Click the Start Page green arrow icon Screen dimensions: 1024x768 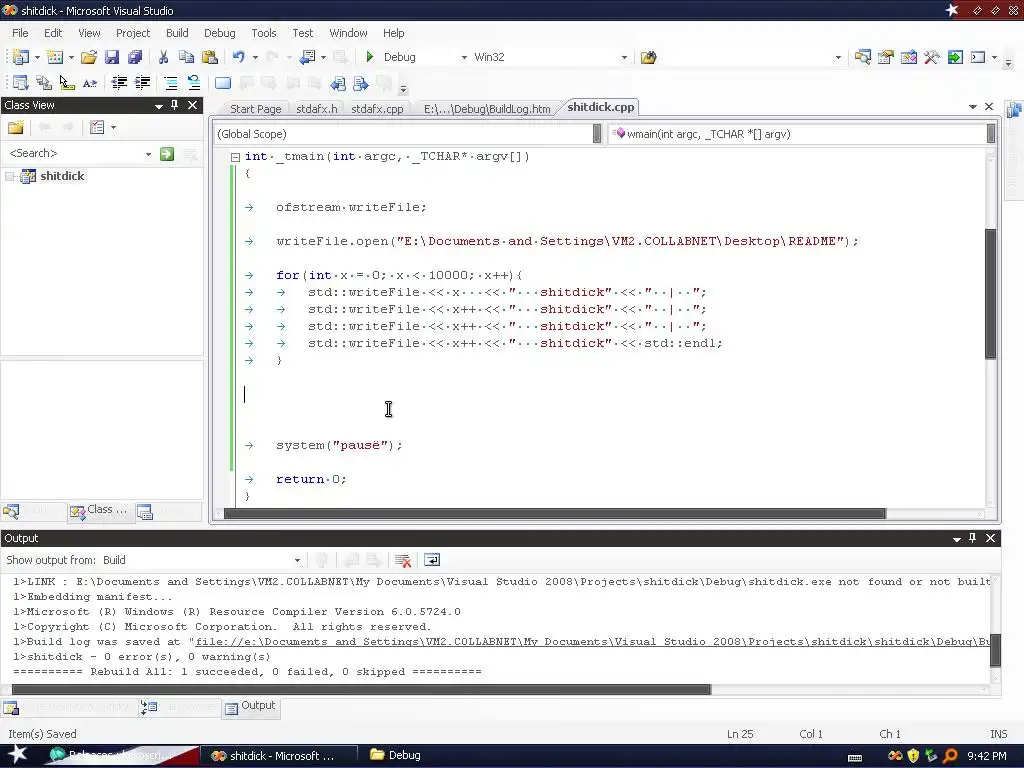pyautogui.click(x=955, y=57)
